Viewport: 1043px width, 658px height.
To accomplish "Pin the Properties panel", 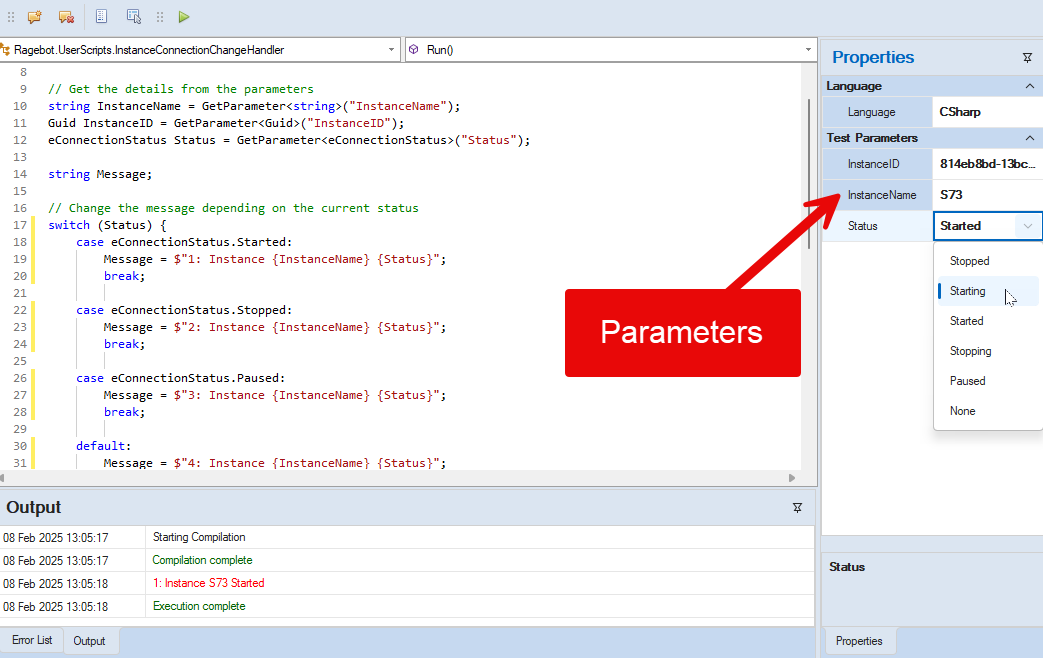I will pos(1027,58).
